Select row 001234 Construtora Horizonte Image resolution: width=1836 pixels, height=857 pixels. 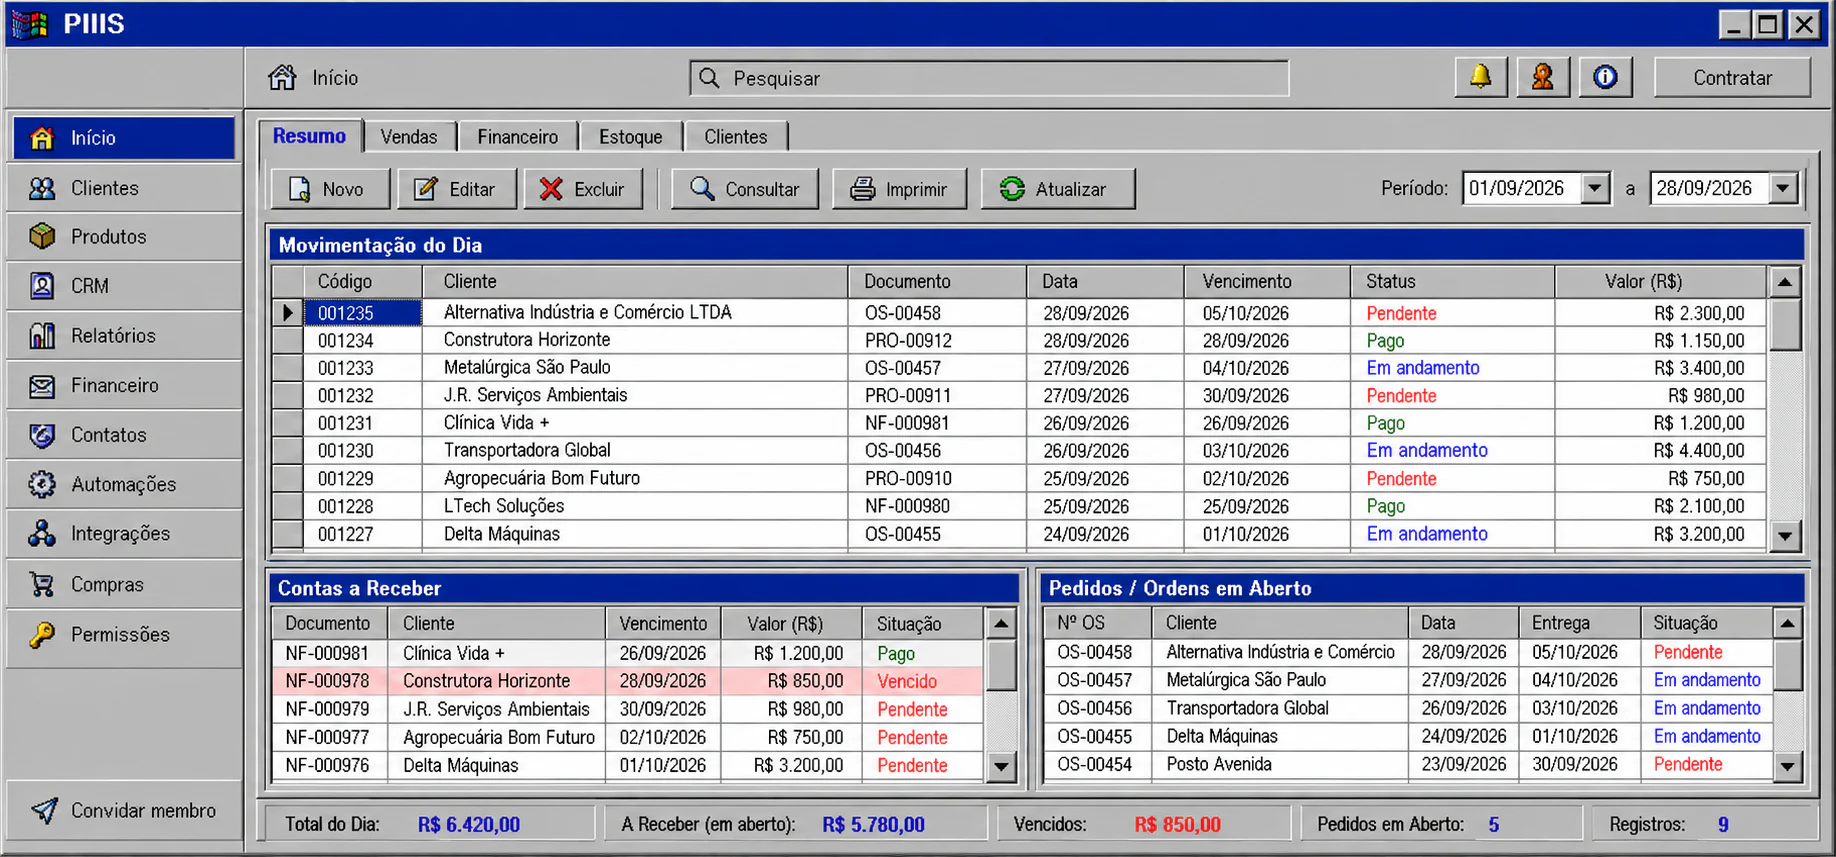click(1020, 340)
